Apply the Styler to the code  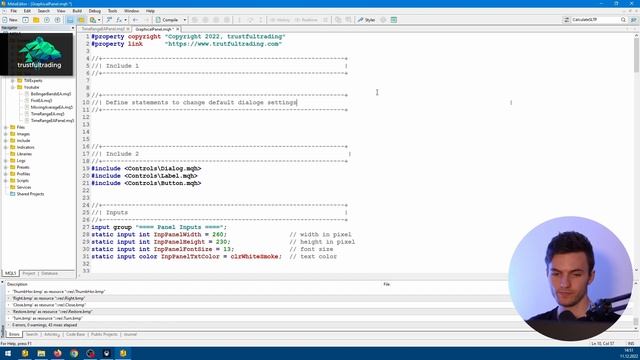point(367,20)
